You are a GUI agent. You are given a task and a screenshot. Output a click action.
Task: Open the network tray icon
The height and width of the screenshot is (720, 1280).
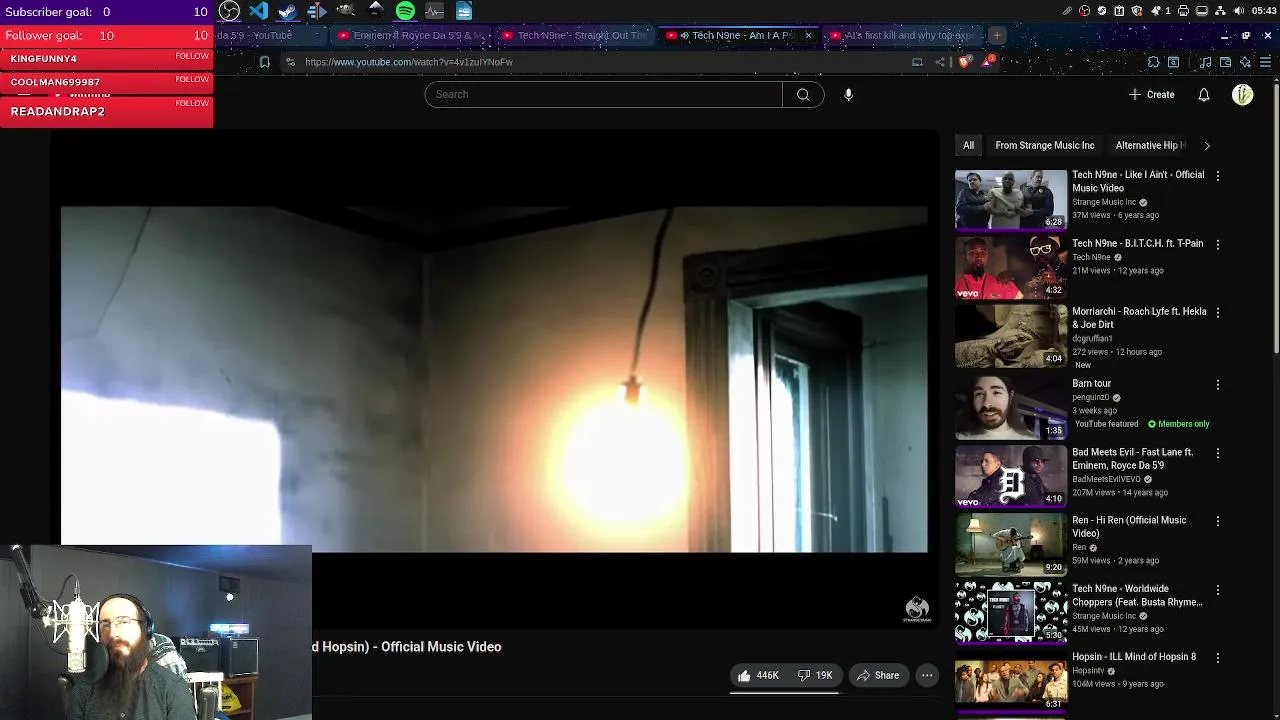[x=1221, y=11]
